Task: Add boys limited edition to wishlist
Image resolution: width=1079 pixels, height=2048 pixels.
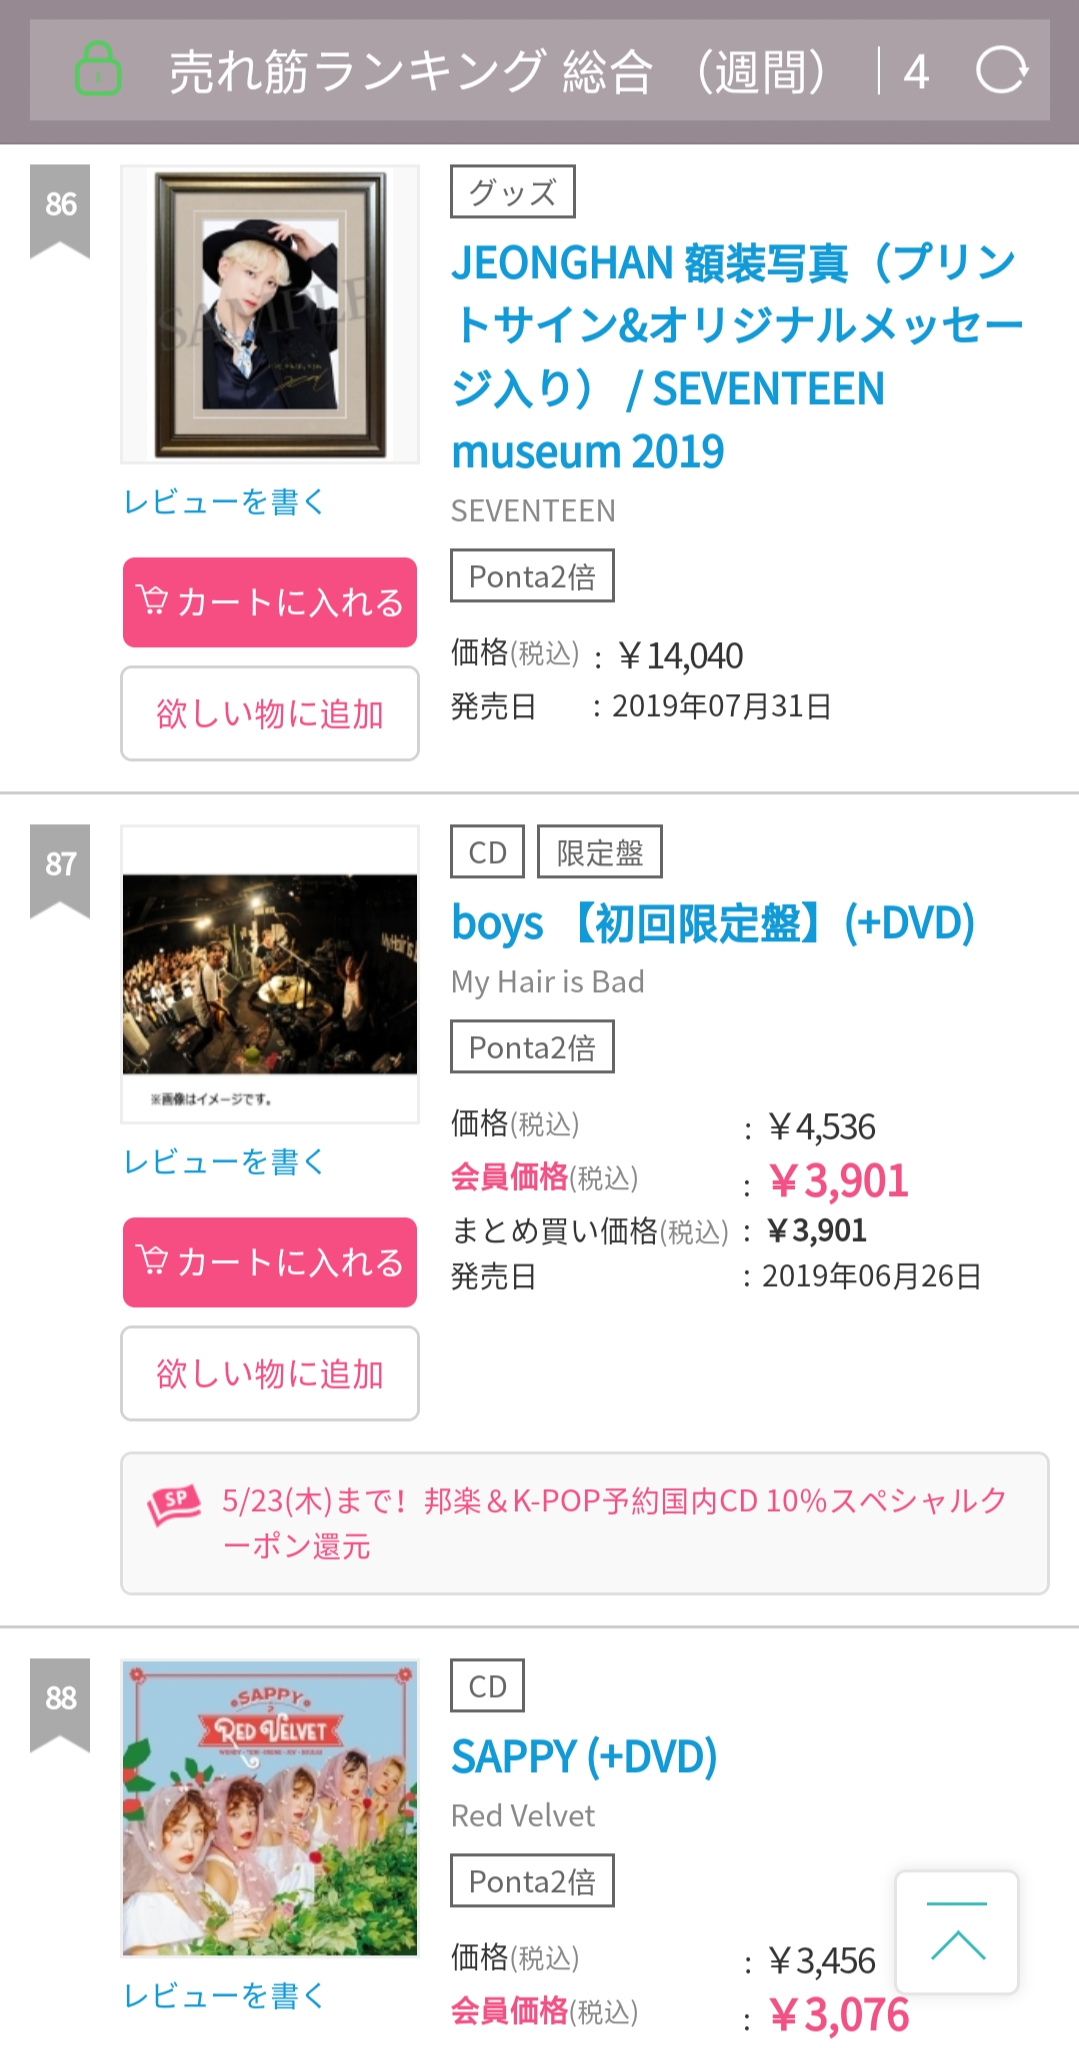Action: [x=270, y=1374]
